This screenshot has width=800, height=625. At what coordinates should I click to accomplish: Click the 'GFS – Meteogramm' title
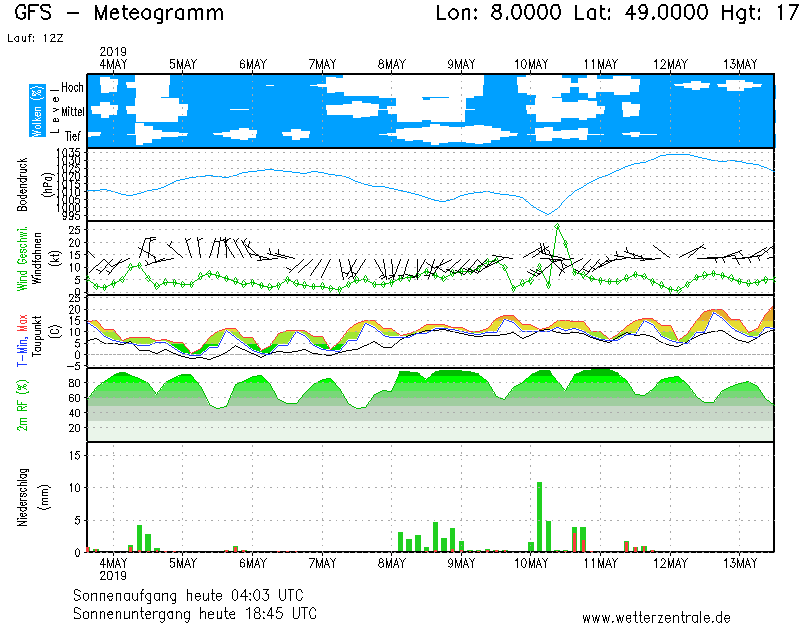click(119, 13)
